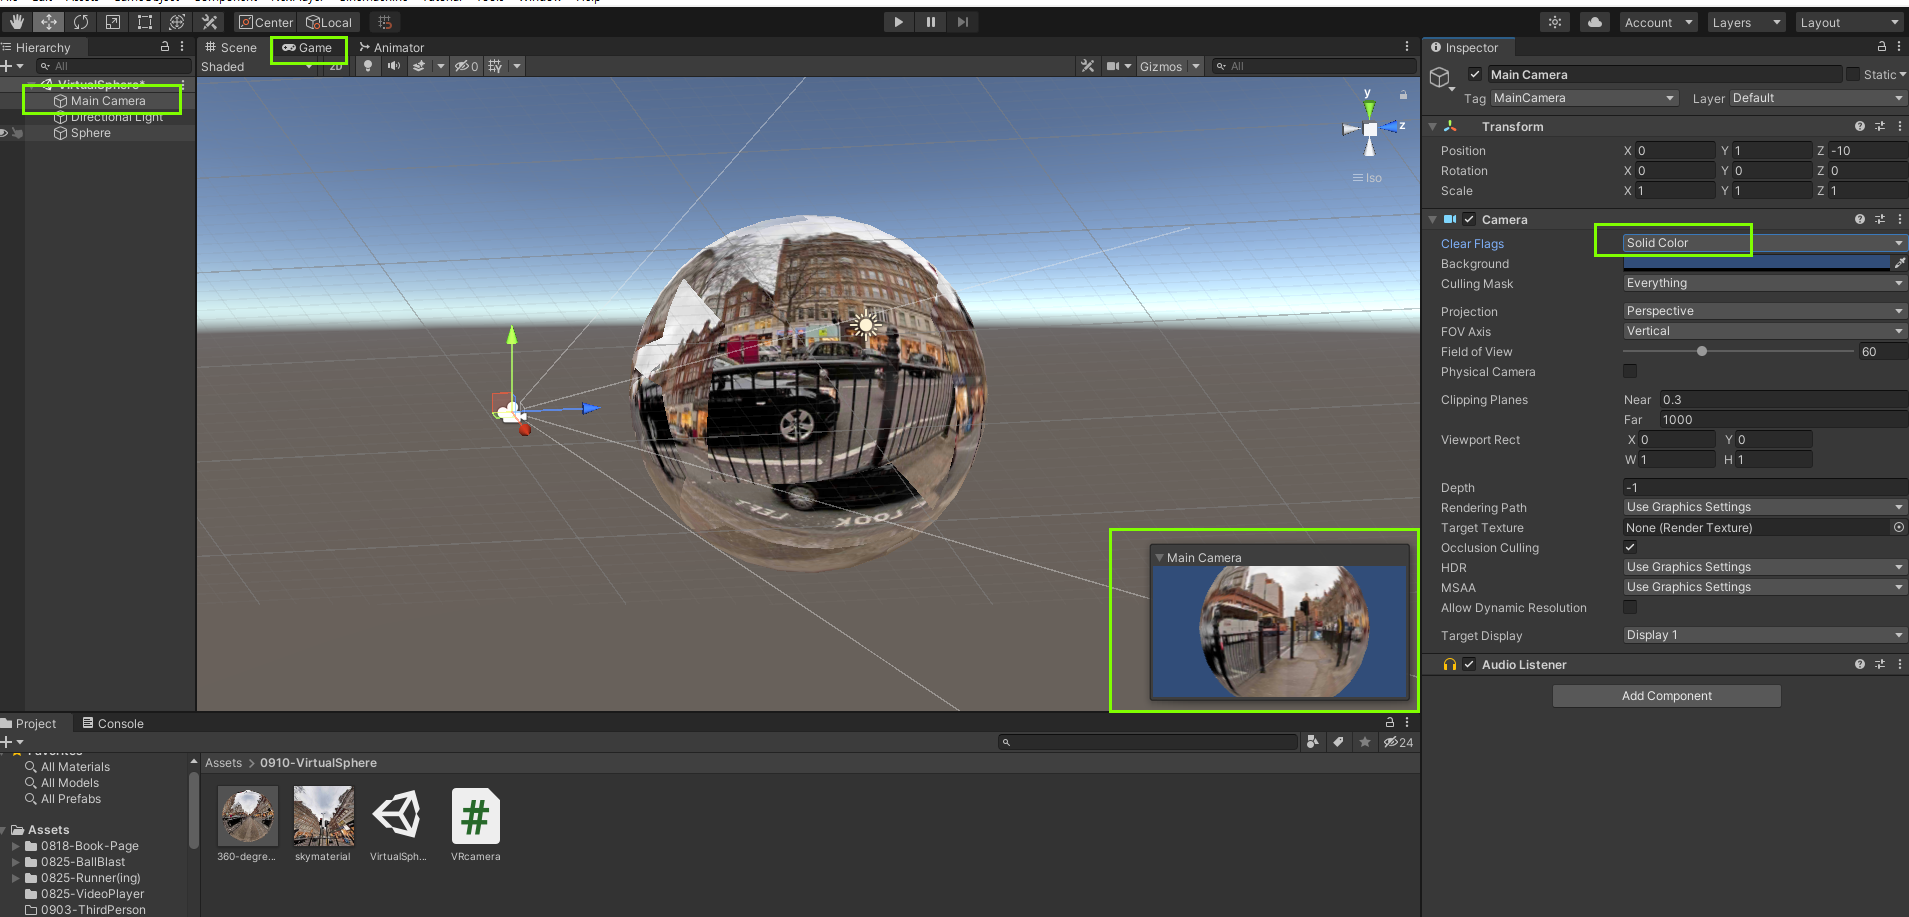Open scene component tools wrench icon
1909x917 pixels.
coord(1087,66)
